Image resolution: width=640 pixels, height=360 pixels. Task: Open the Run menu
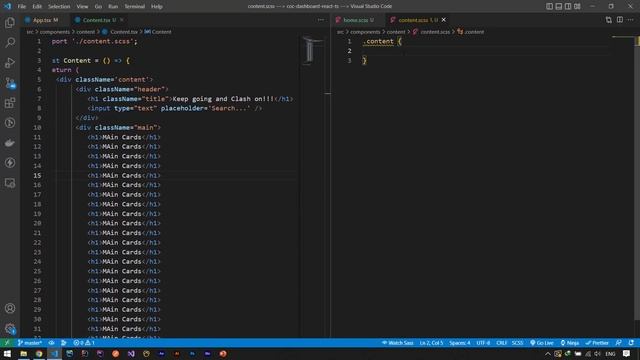pyautogui.click(x=113, y=7)
